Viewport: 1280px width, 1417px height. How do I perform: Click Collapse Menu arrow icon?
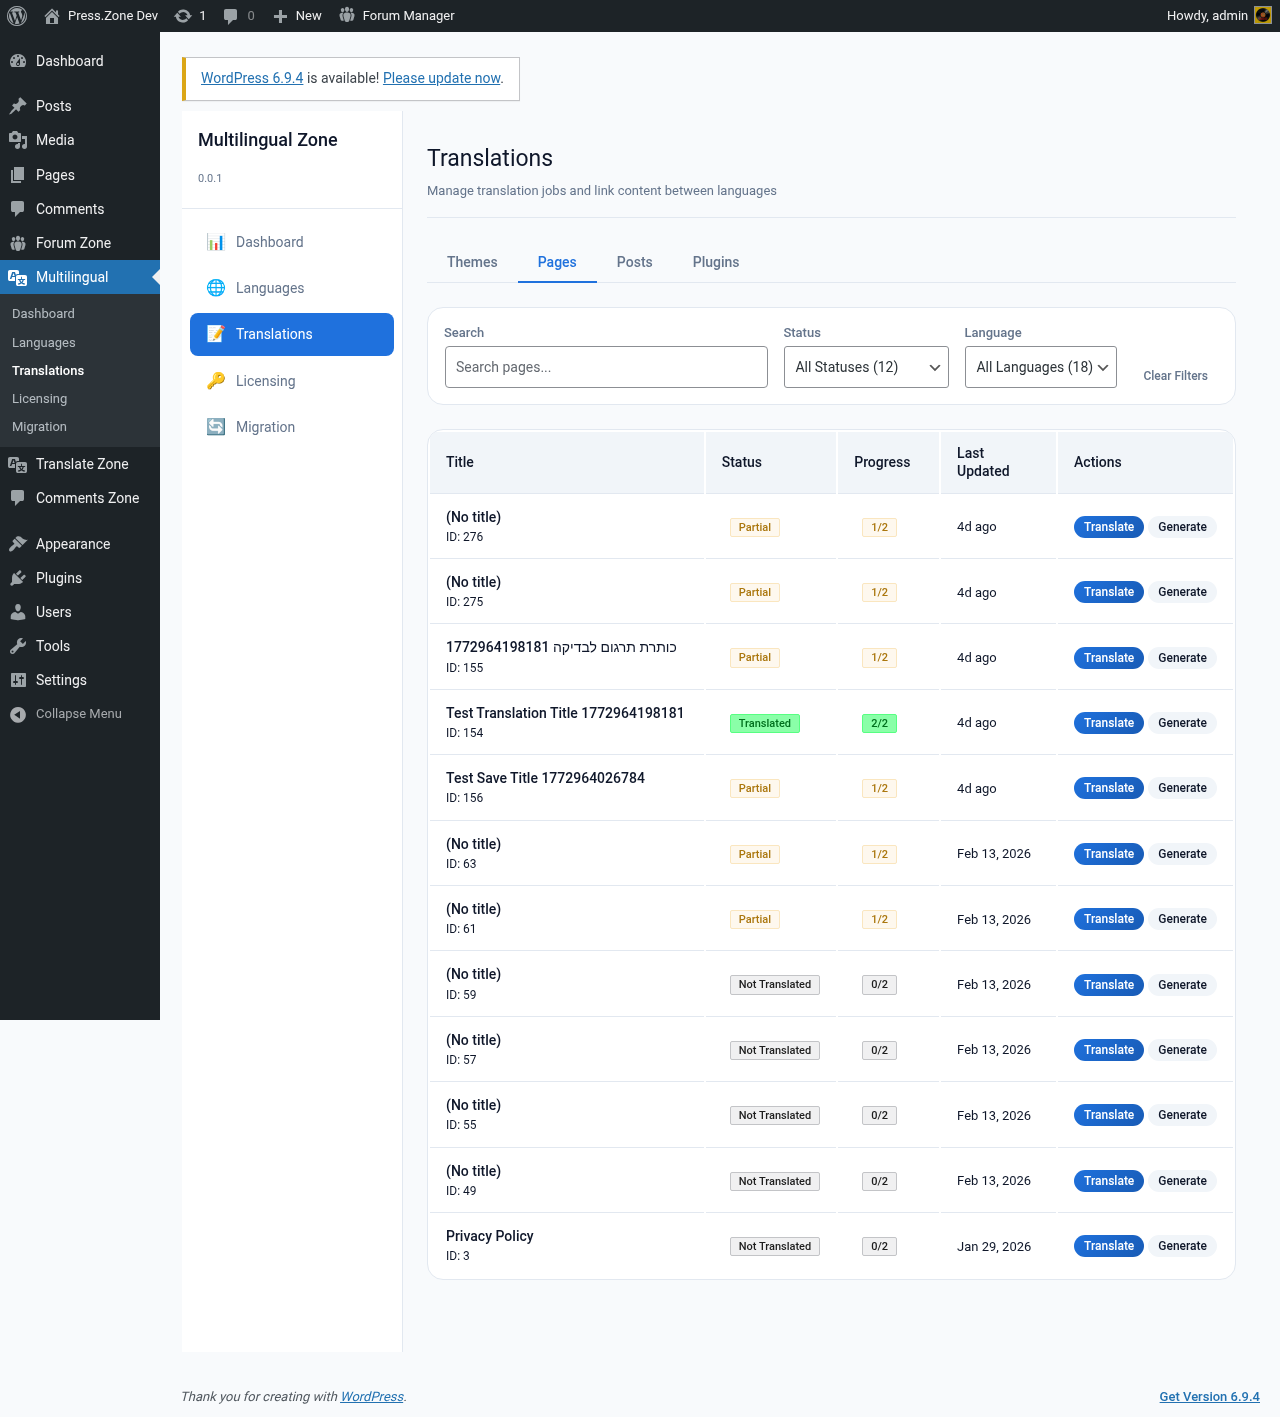(18, 714)
